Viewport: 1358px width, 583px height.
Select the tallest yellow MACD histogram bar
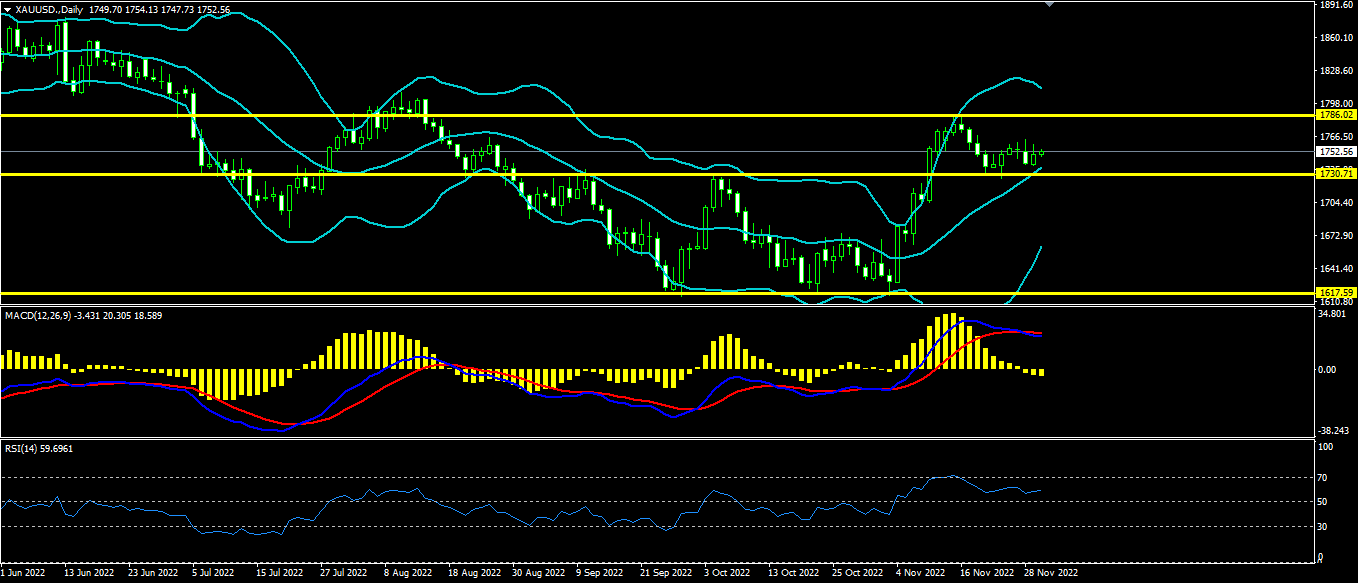[x=952, y=342]
